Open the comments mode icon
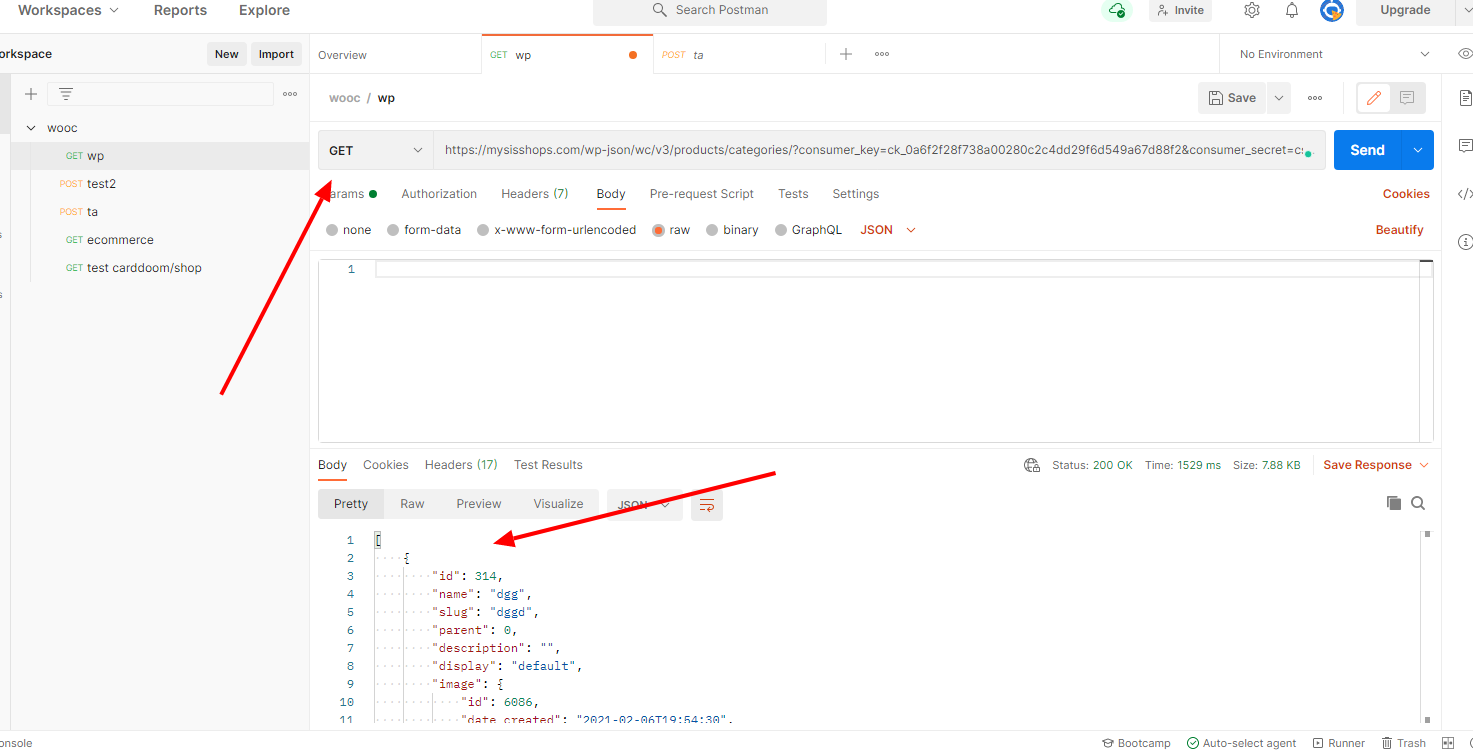The image size is (1473, 751). 1407,98
